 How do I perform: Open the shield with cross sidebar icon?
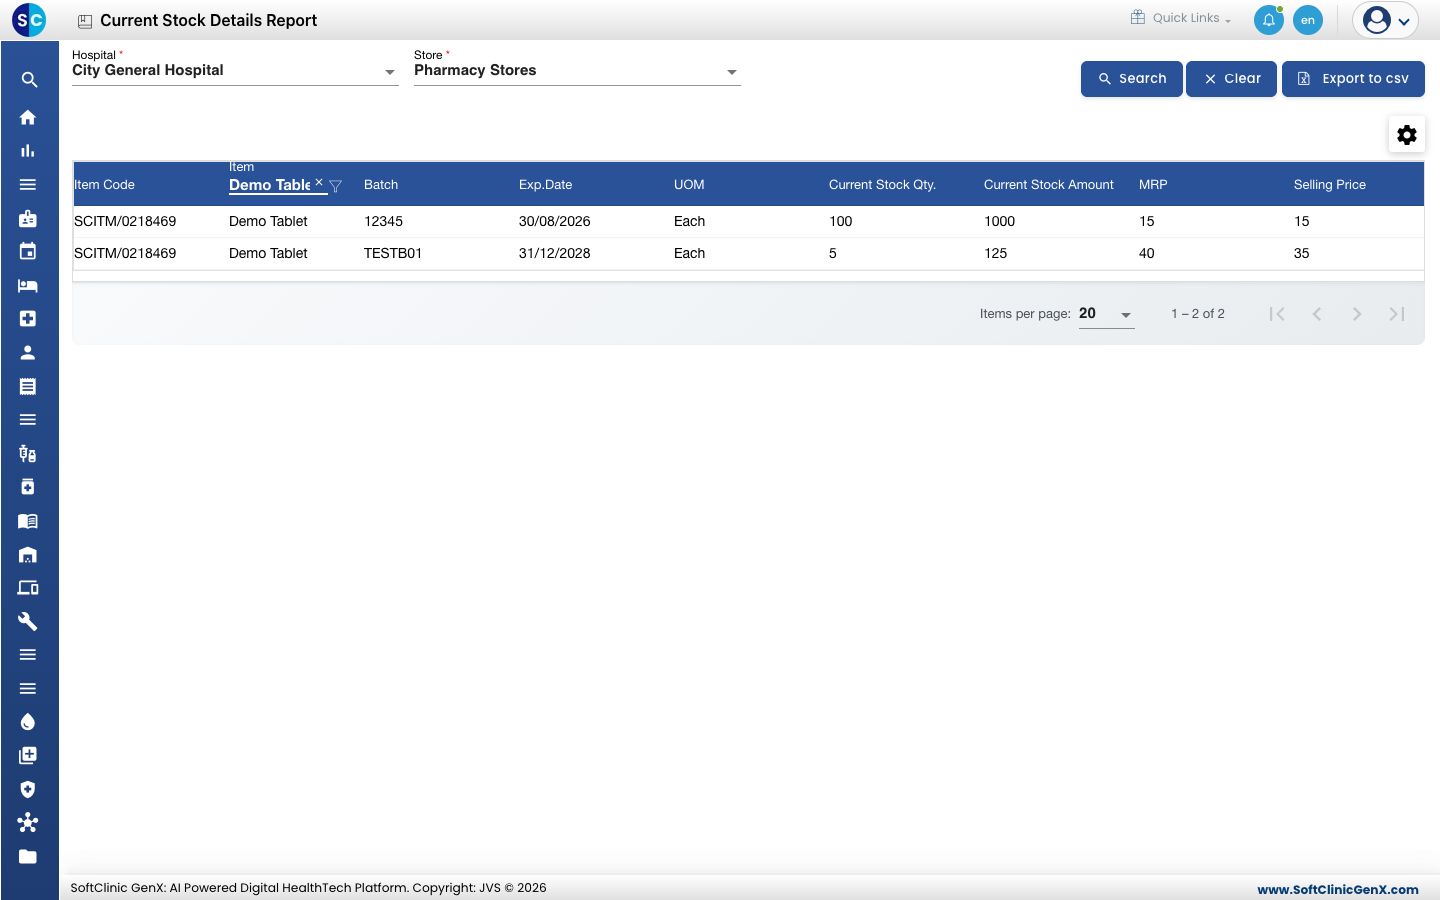coord(28,789)
